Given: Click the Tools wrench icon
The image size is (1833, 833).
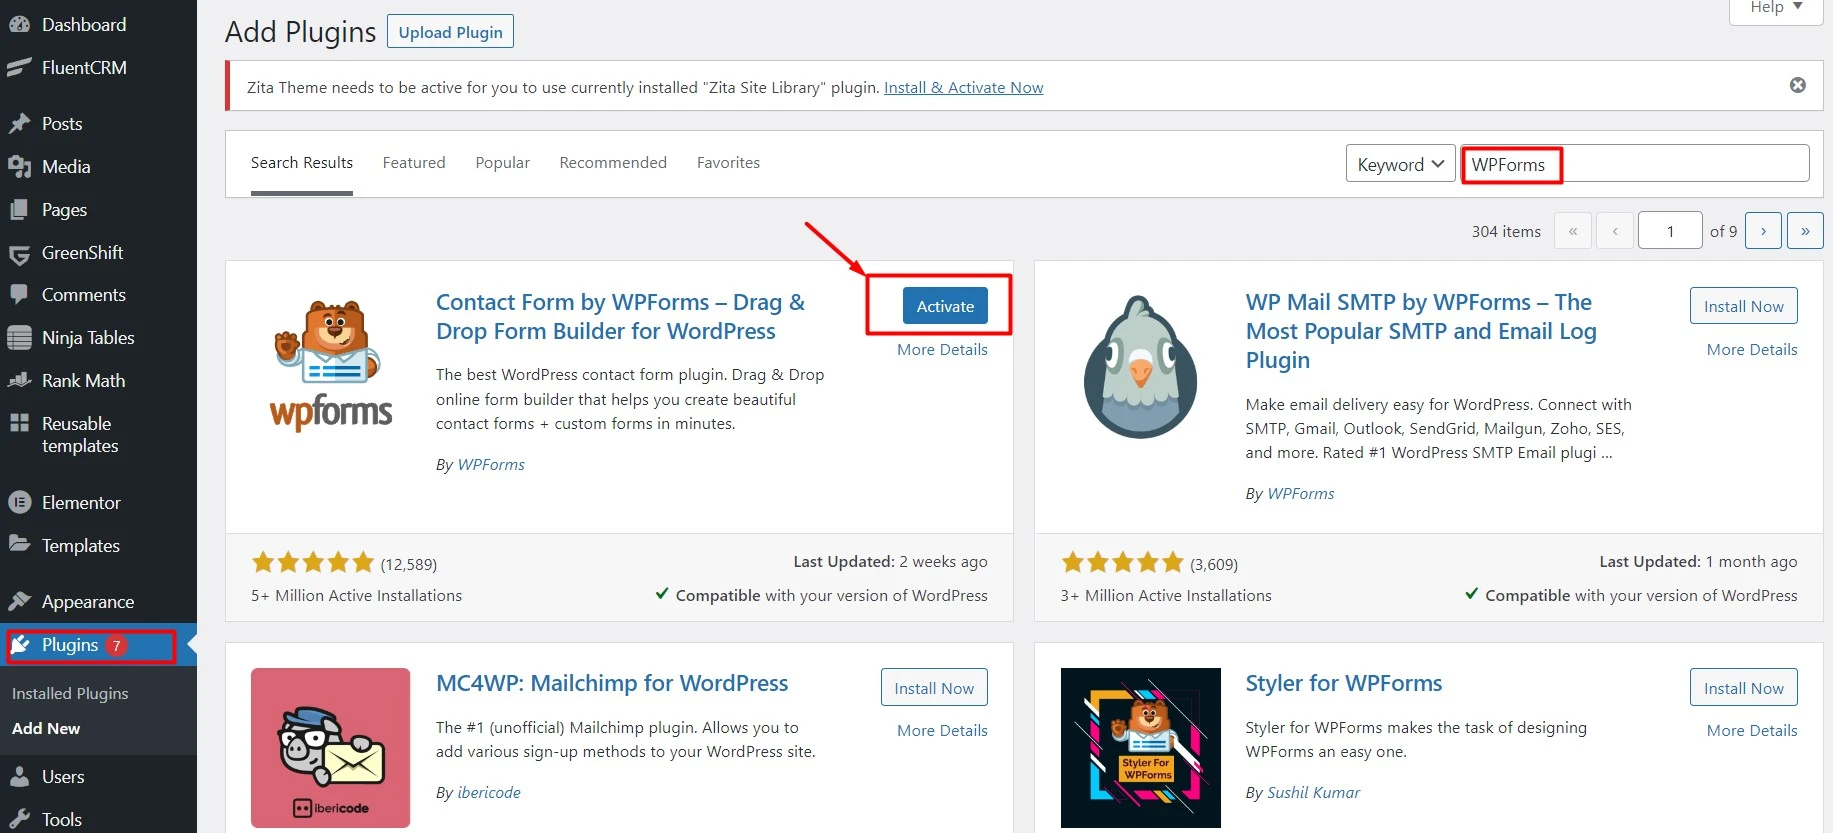Looking at the screenshot, I should [19, 820].
